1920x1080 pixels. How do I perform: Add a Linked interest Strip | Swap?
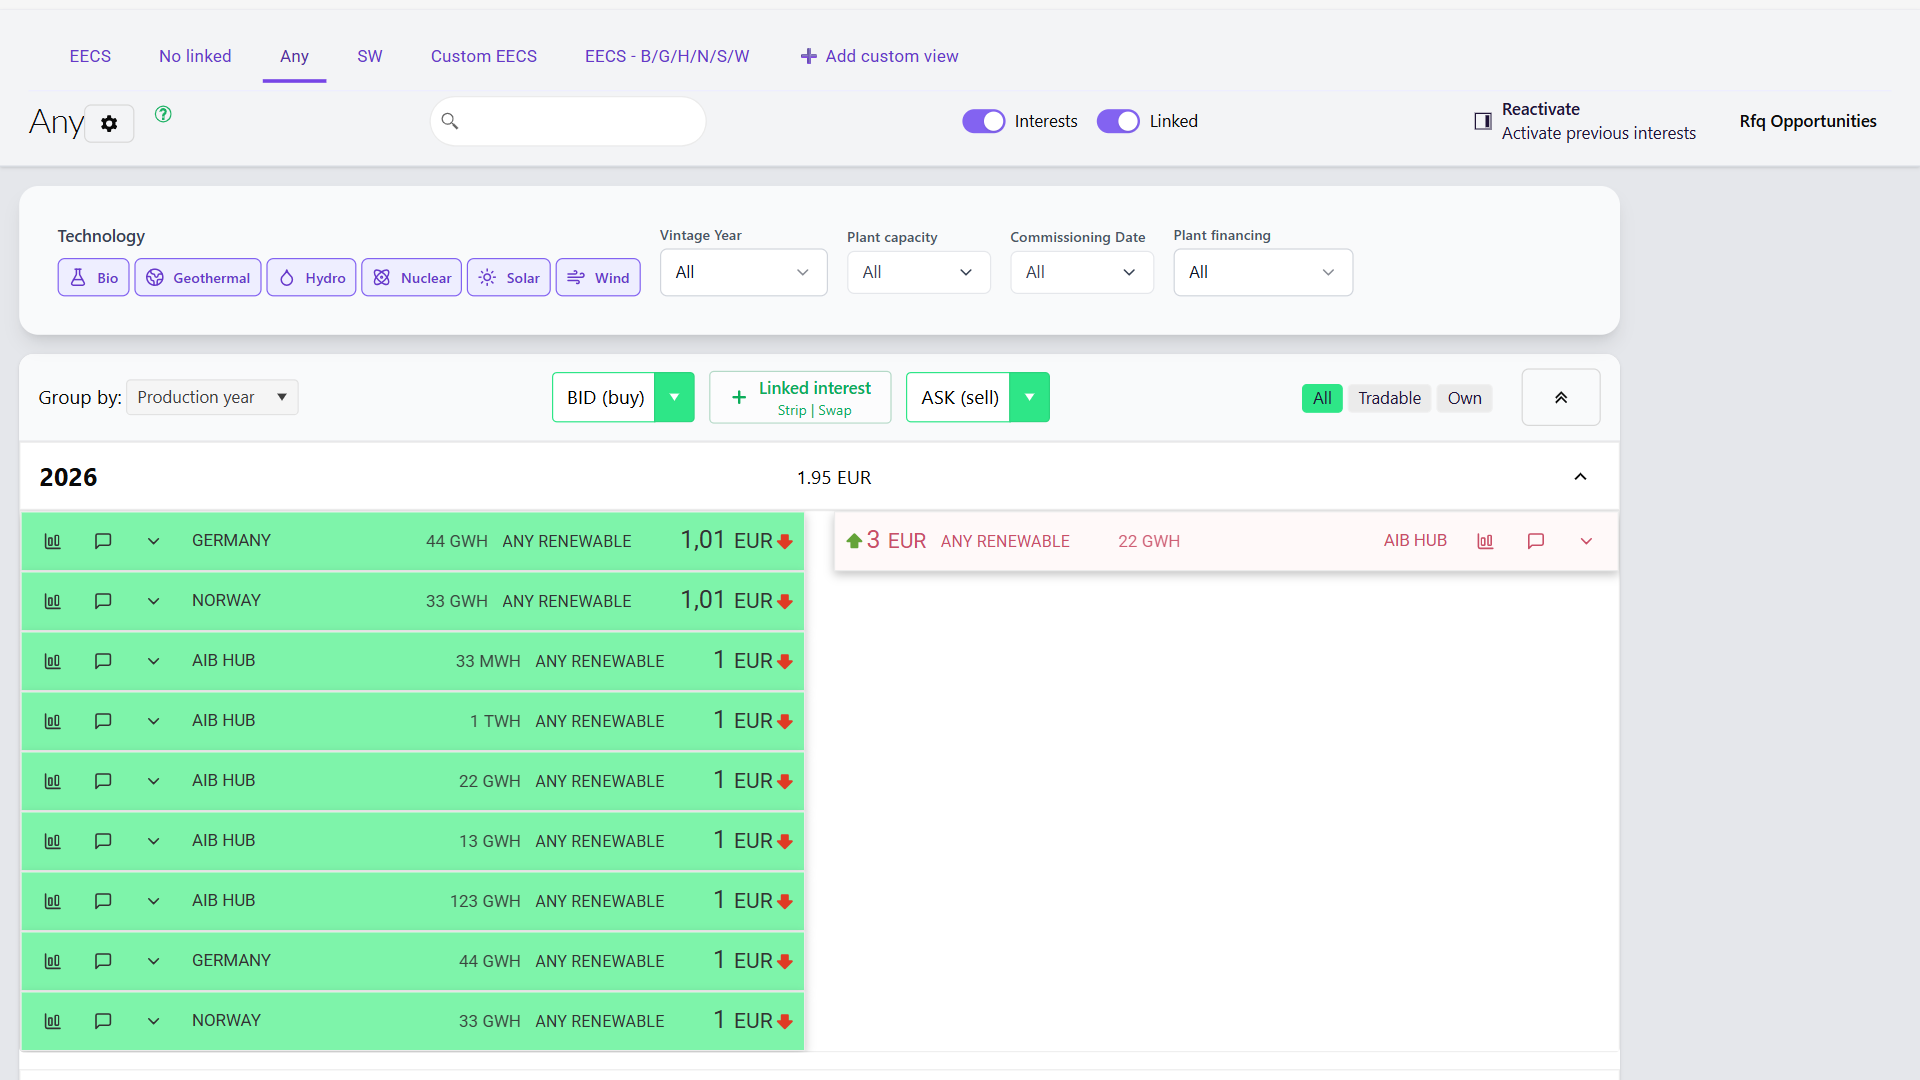(x=800, y=397)
